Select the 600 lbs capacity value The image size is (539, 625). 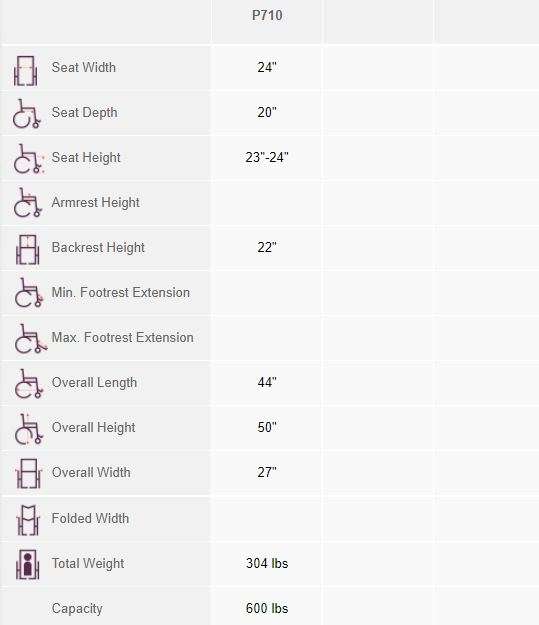click(x=267, y=608)
